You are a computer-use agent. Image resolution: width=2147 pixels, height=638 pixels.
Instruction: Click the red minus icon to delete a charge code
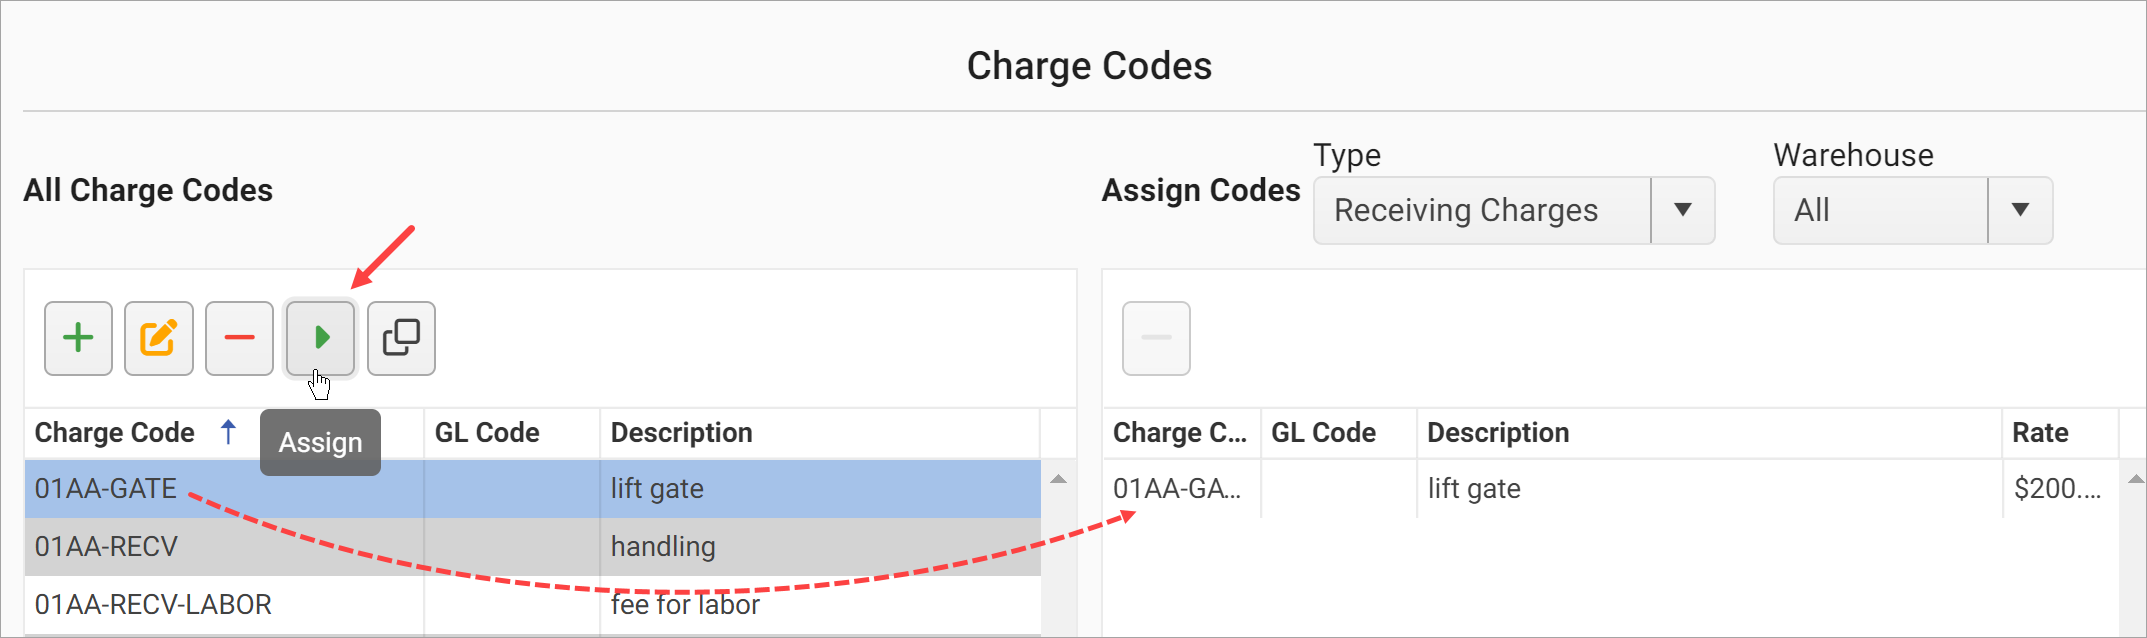tap(239, 338)
